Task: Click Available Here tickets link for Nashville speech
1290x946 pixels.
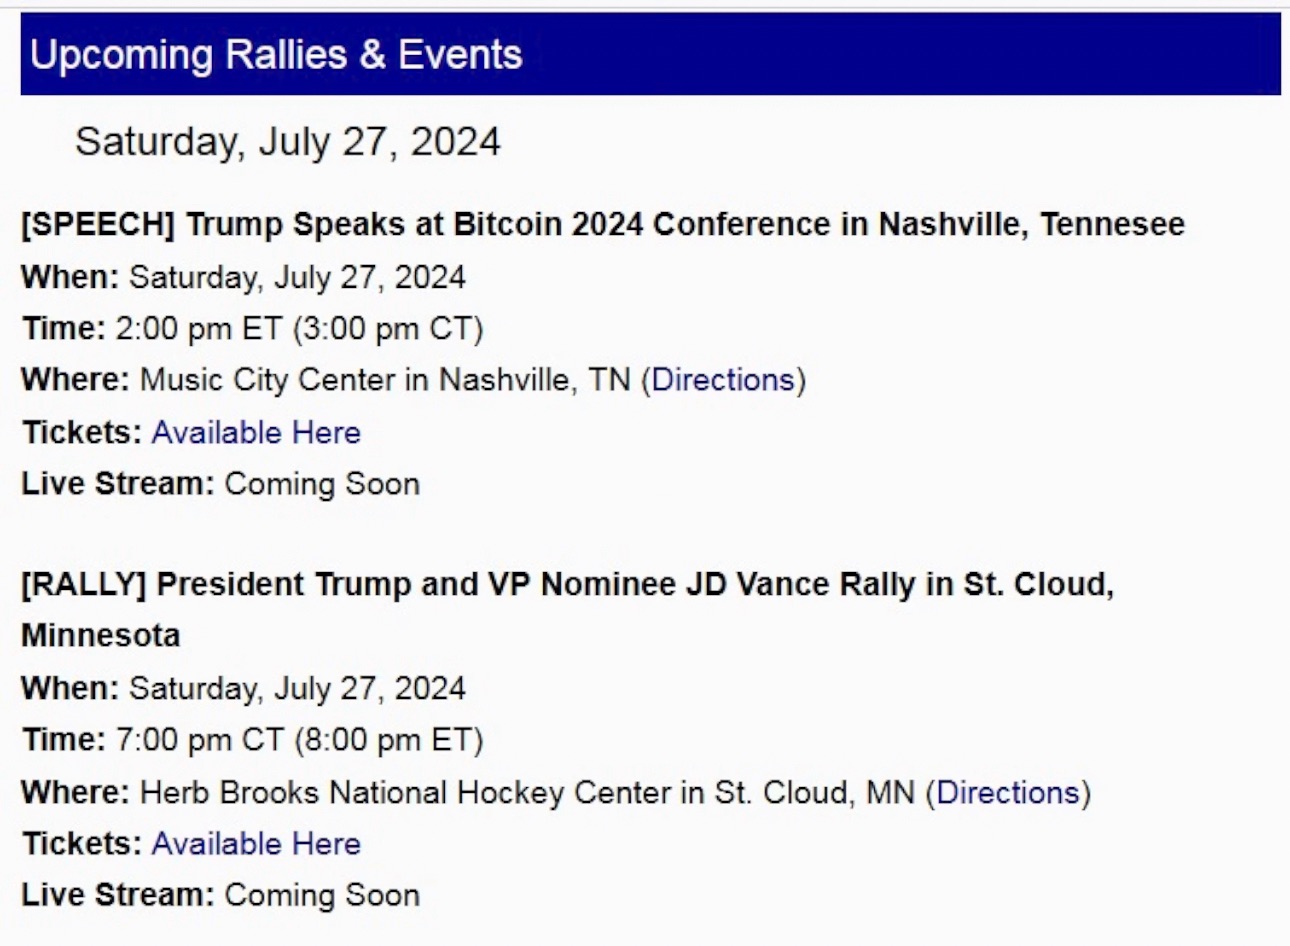Action: tap(256, 433)
